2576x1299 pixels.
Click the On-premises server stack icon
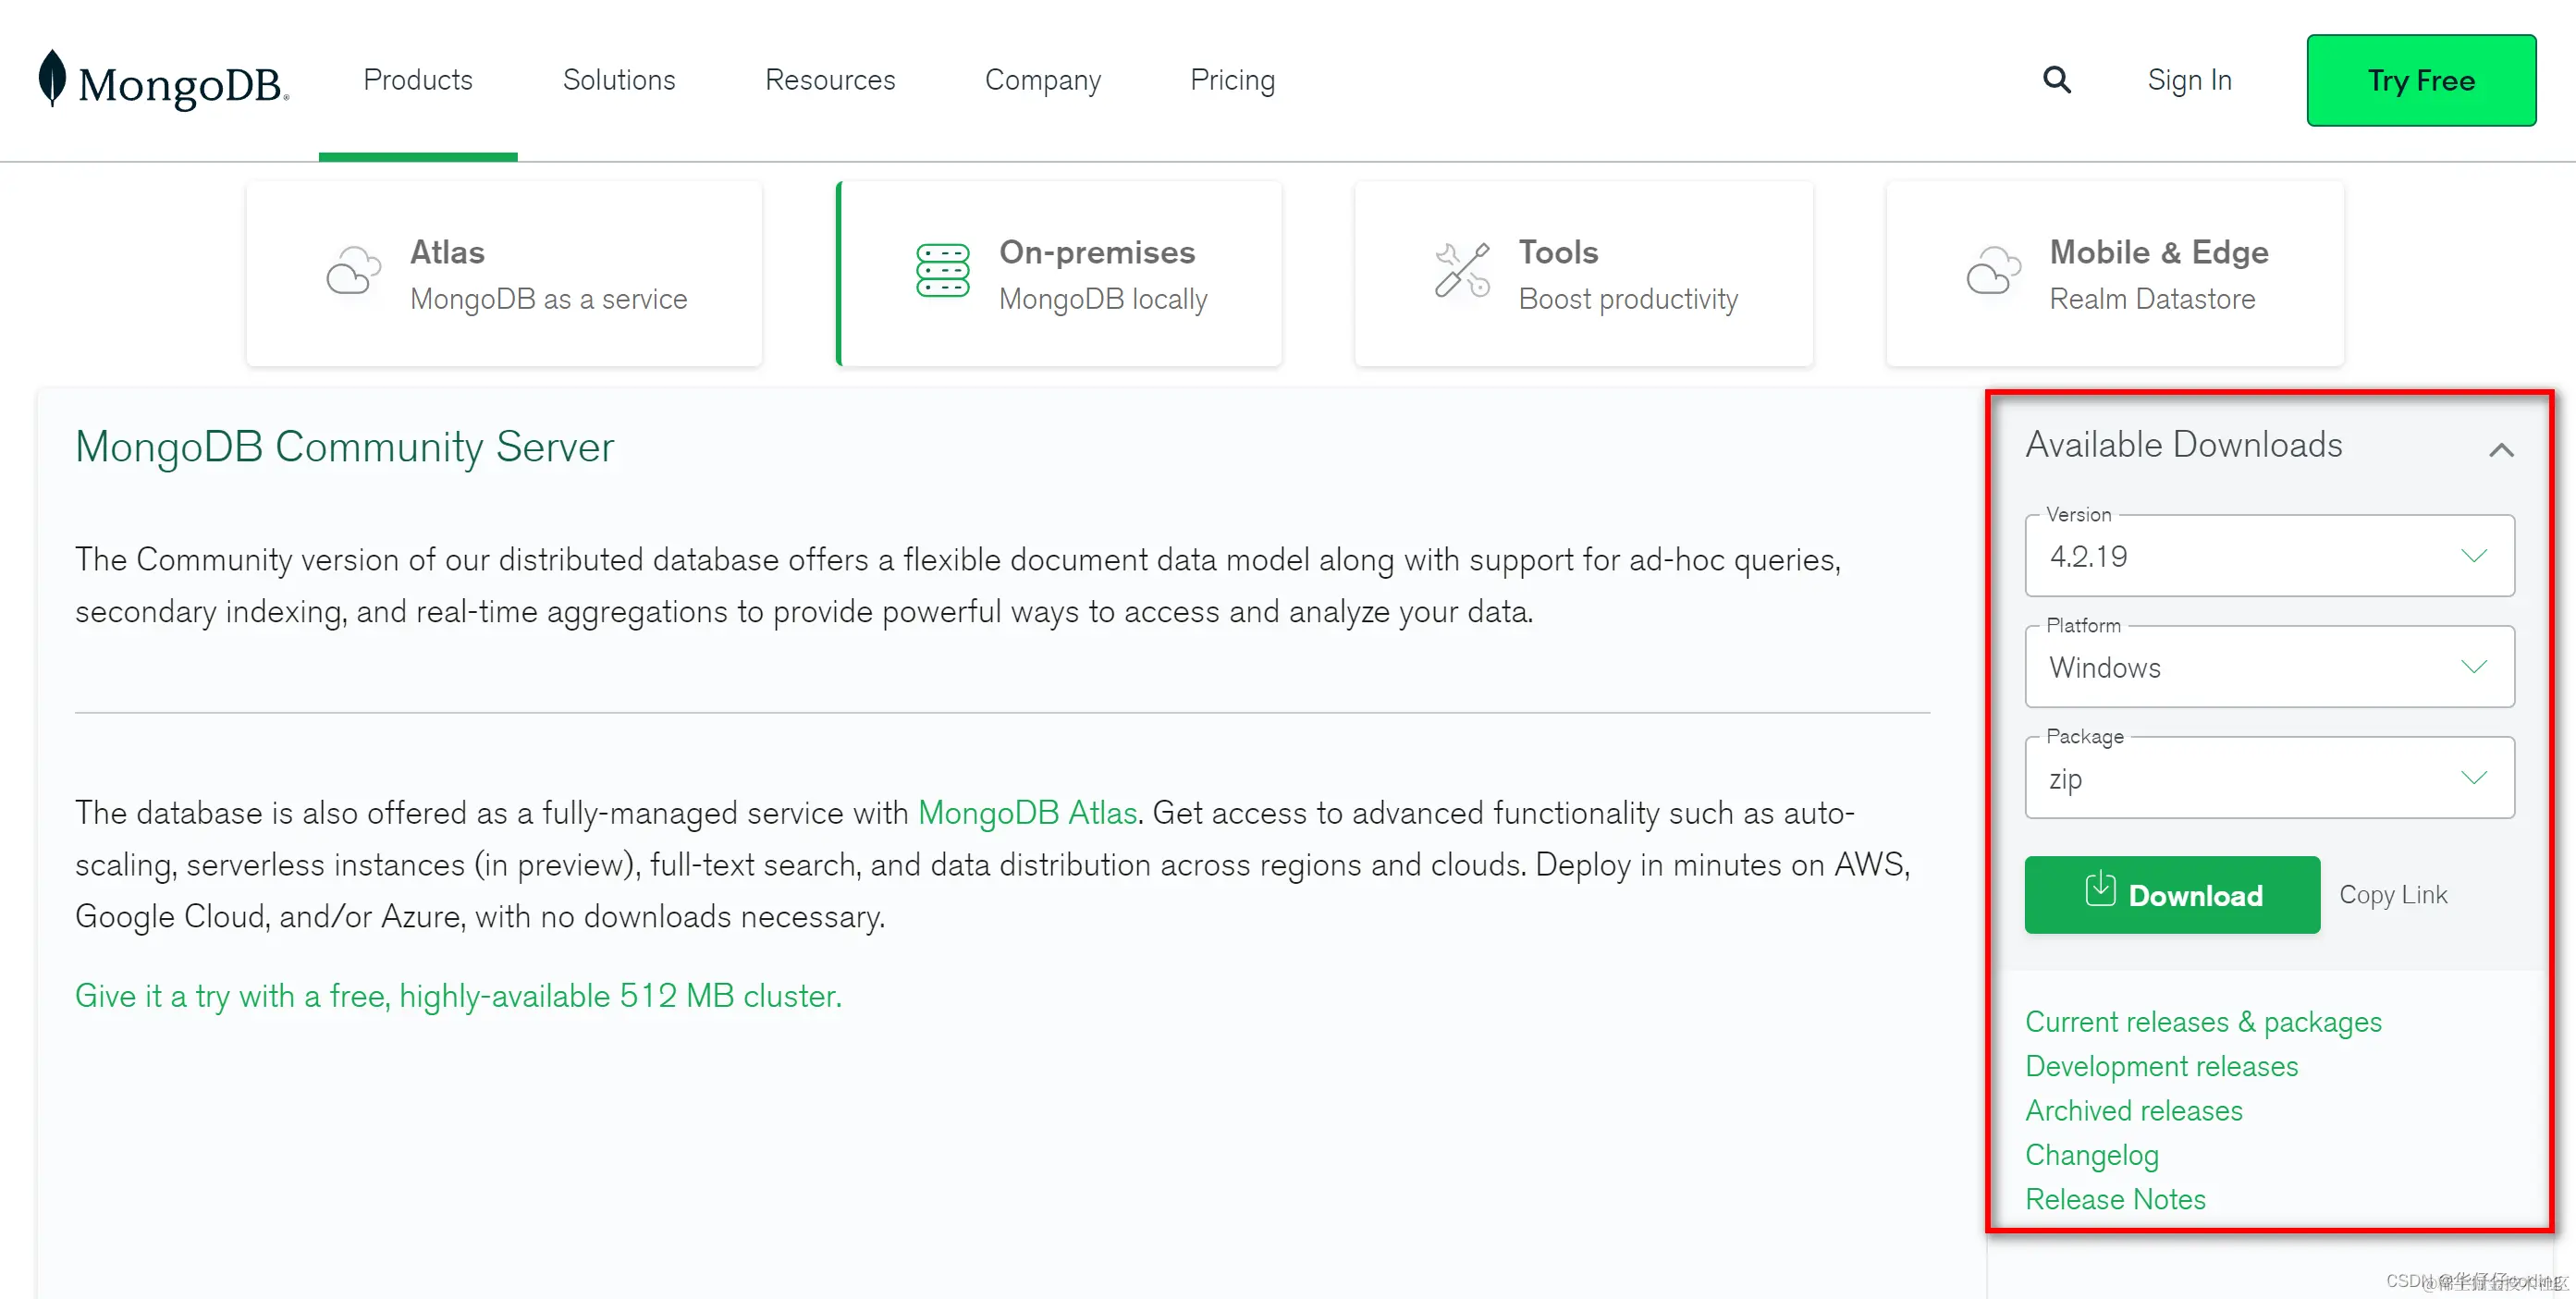tap(942, 271)
